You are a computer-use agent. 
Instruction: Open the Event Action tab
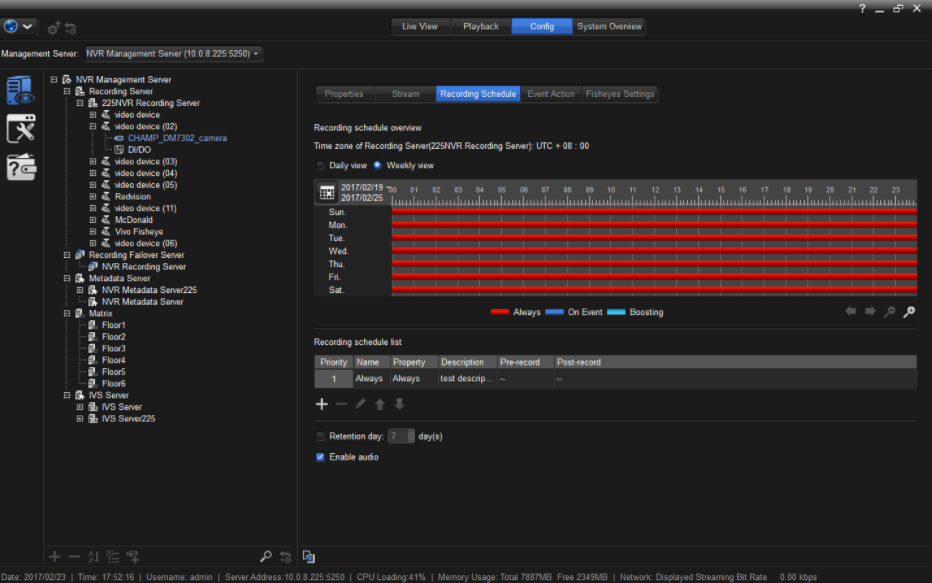click(x=551, y=94)
